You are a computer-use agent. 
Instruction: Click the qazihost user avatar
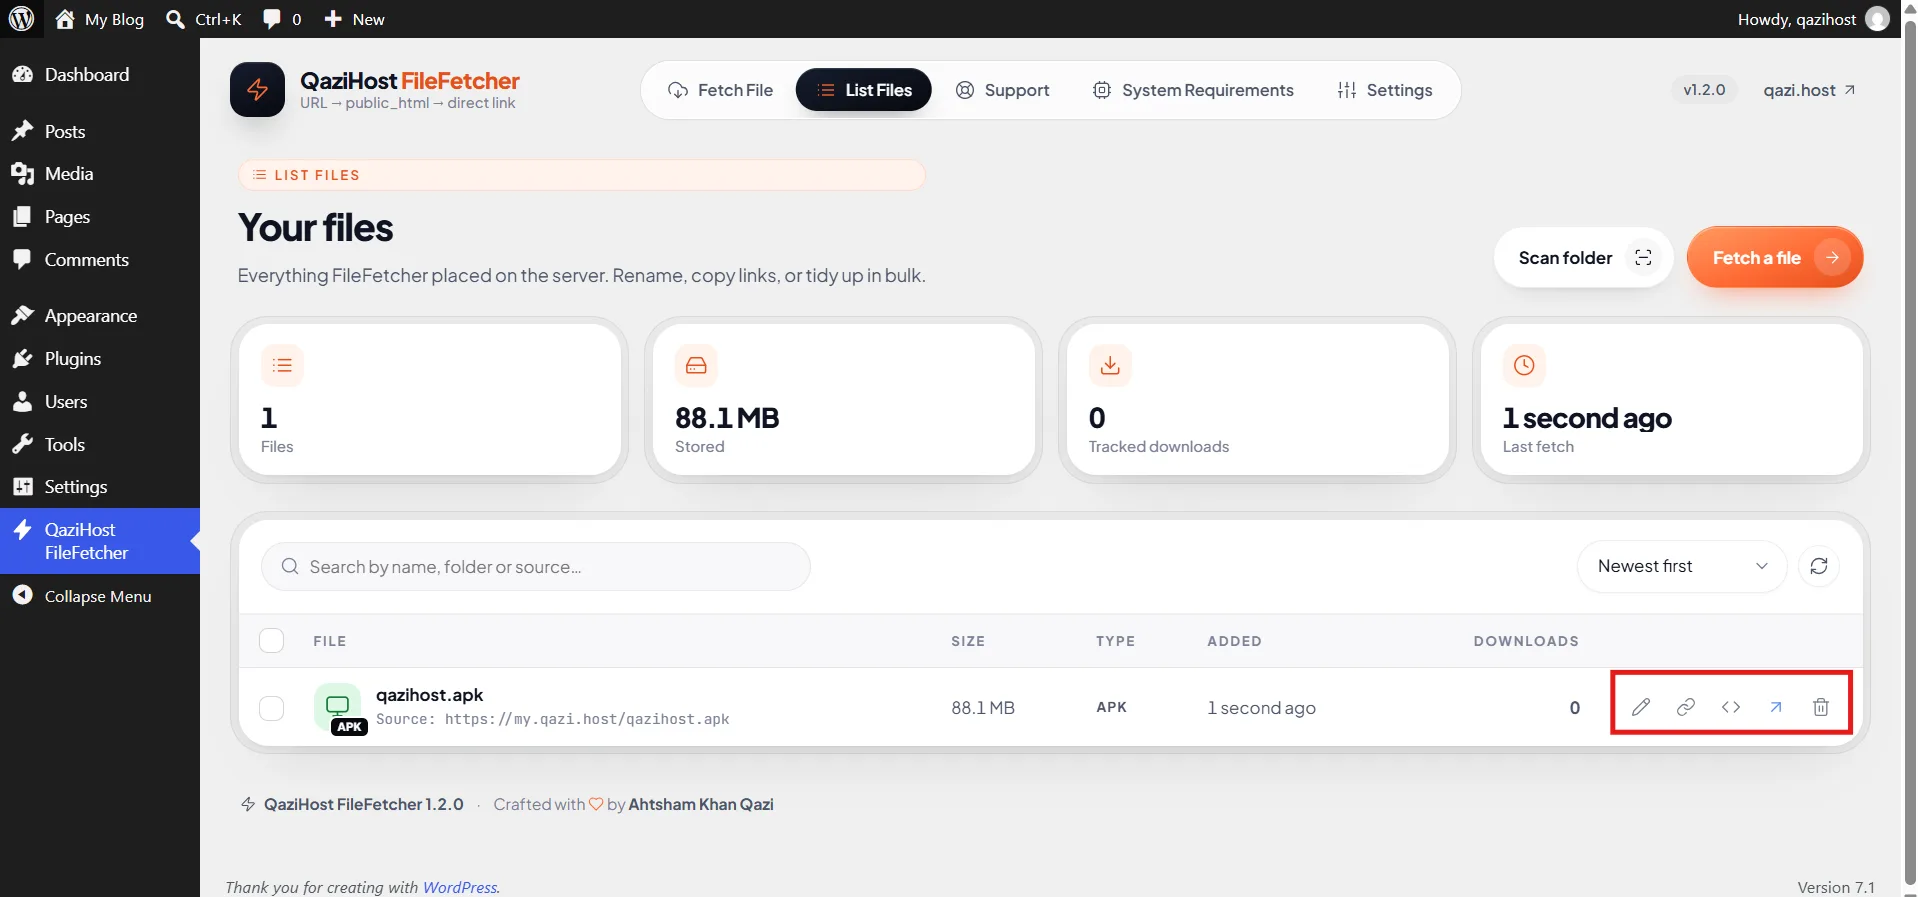[1878, 19]
